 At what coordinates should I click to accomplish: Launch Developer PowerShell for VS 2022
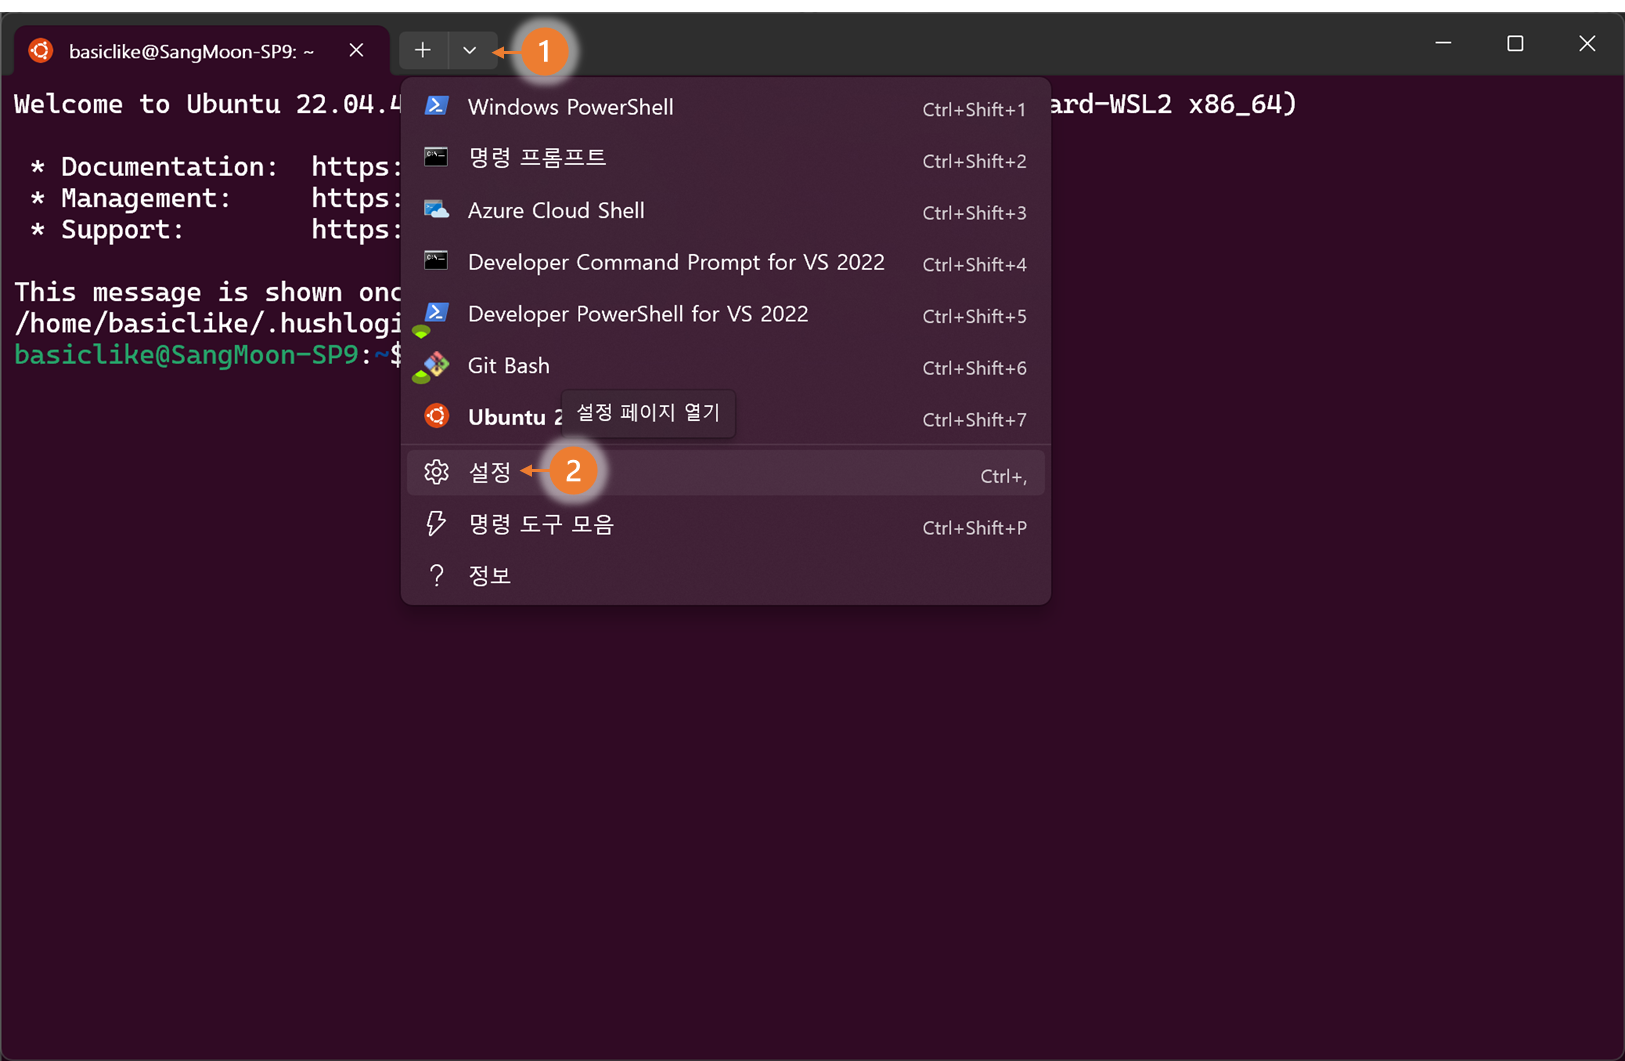pyautogui.click(x=726, y=314)
